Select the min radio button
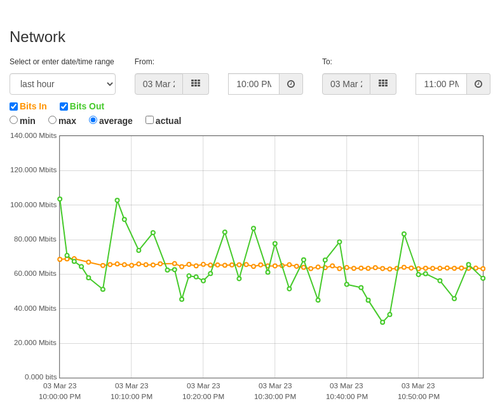This screenshot has width=500, height=403. [x=13, y=120]
